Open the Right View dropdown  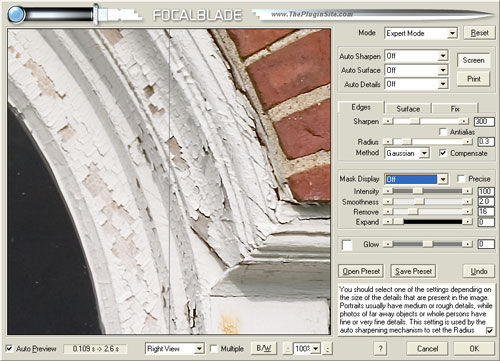pos(175,349)
